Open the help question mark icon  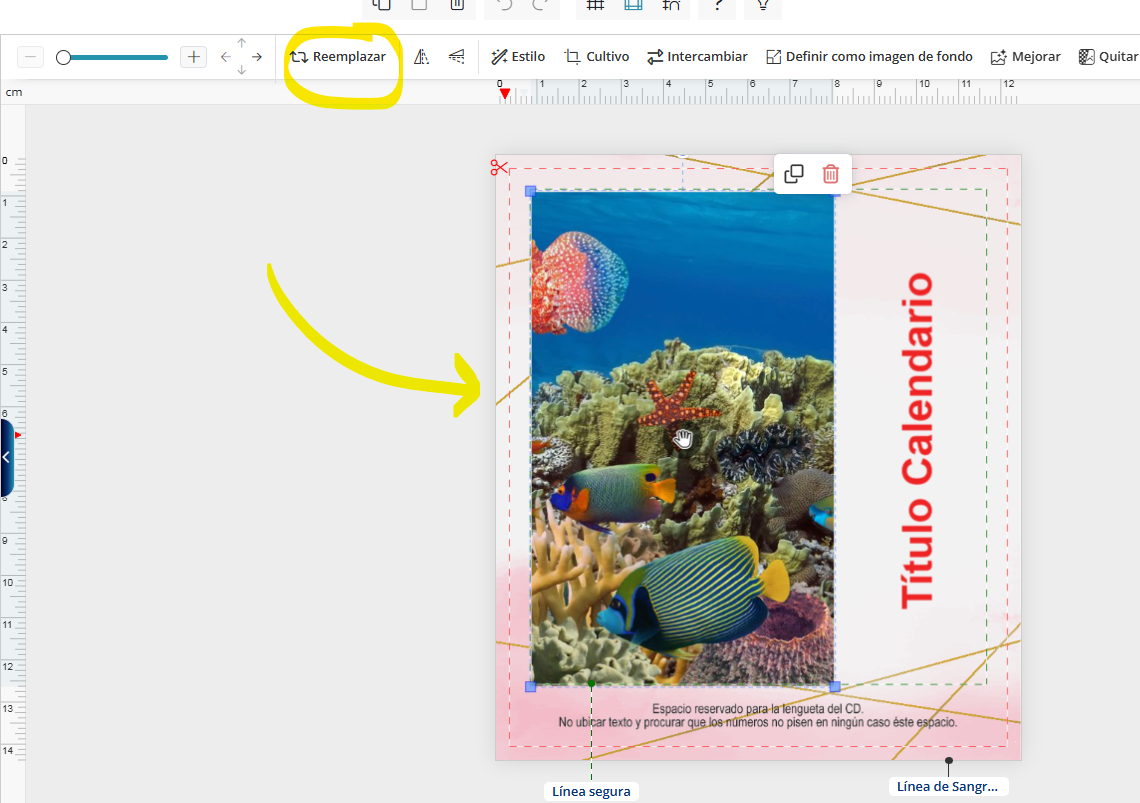click(718, 5)
